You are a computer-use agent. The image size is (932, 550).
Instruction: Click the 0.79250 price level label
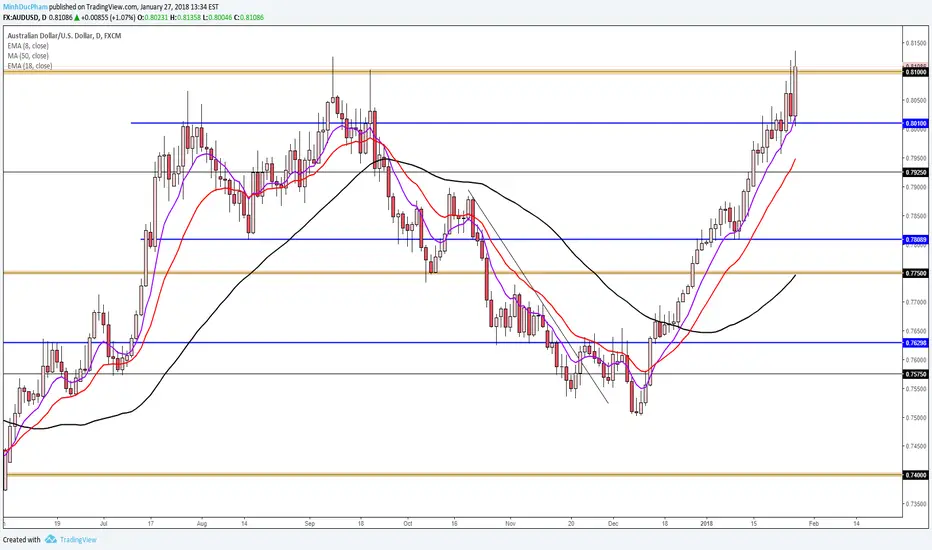(915, 172)
